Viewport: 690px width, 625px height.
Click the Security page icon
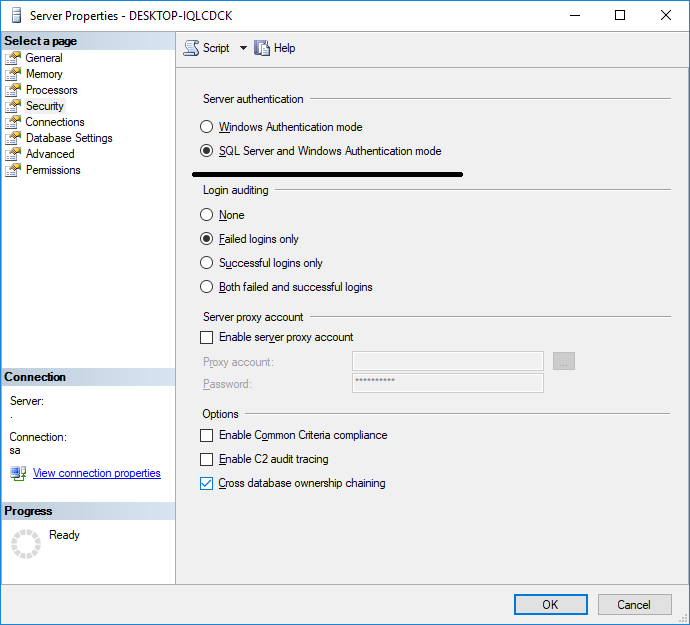coord(13,106)
